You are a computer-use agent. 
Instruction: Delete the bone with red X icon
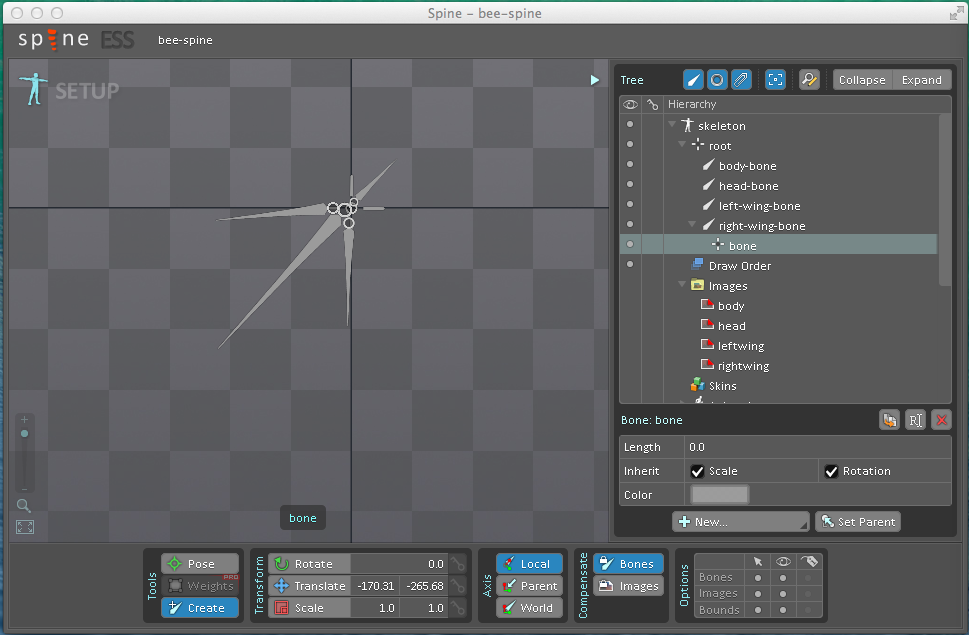point(941,420)
